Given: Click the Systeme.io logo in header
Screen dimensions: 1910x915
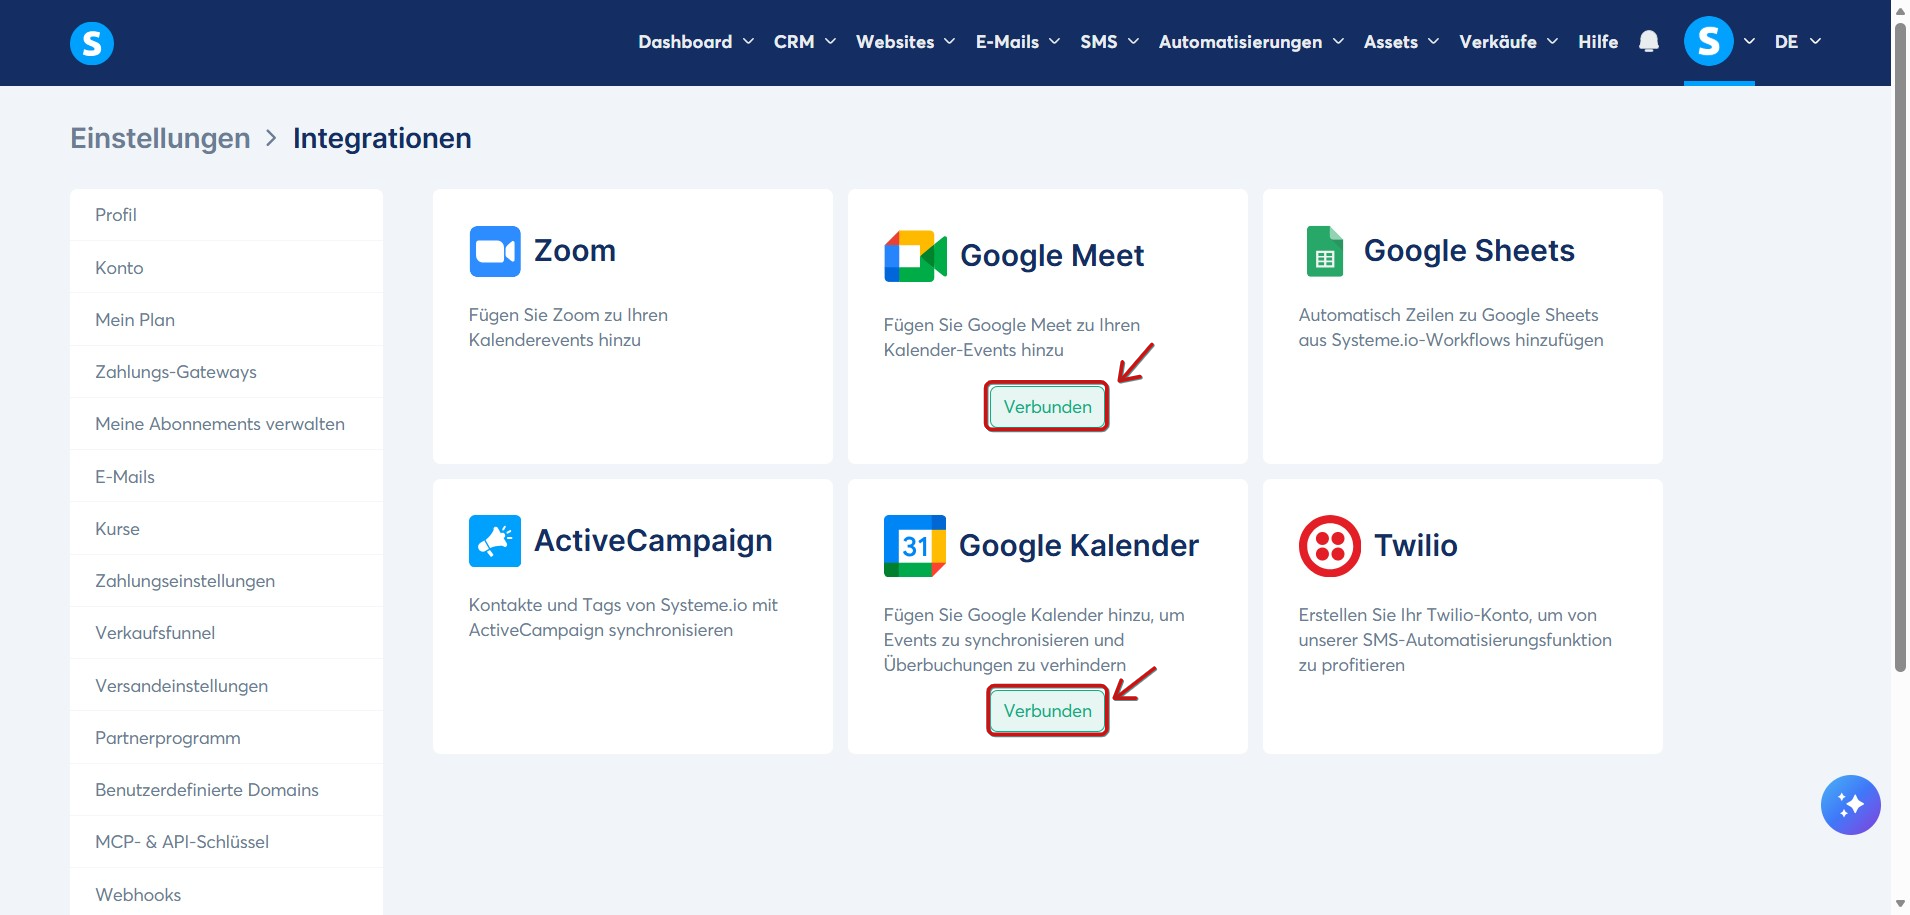Looking at the screenshot, I should click(92, 43).
